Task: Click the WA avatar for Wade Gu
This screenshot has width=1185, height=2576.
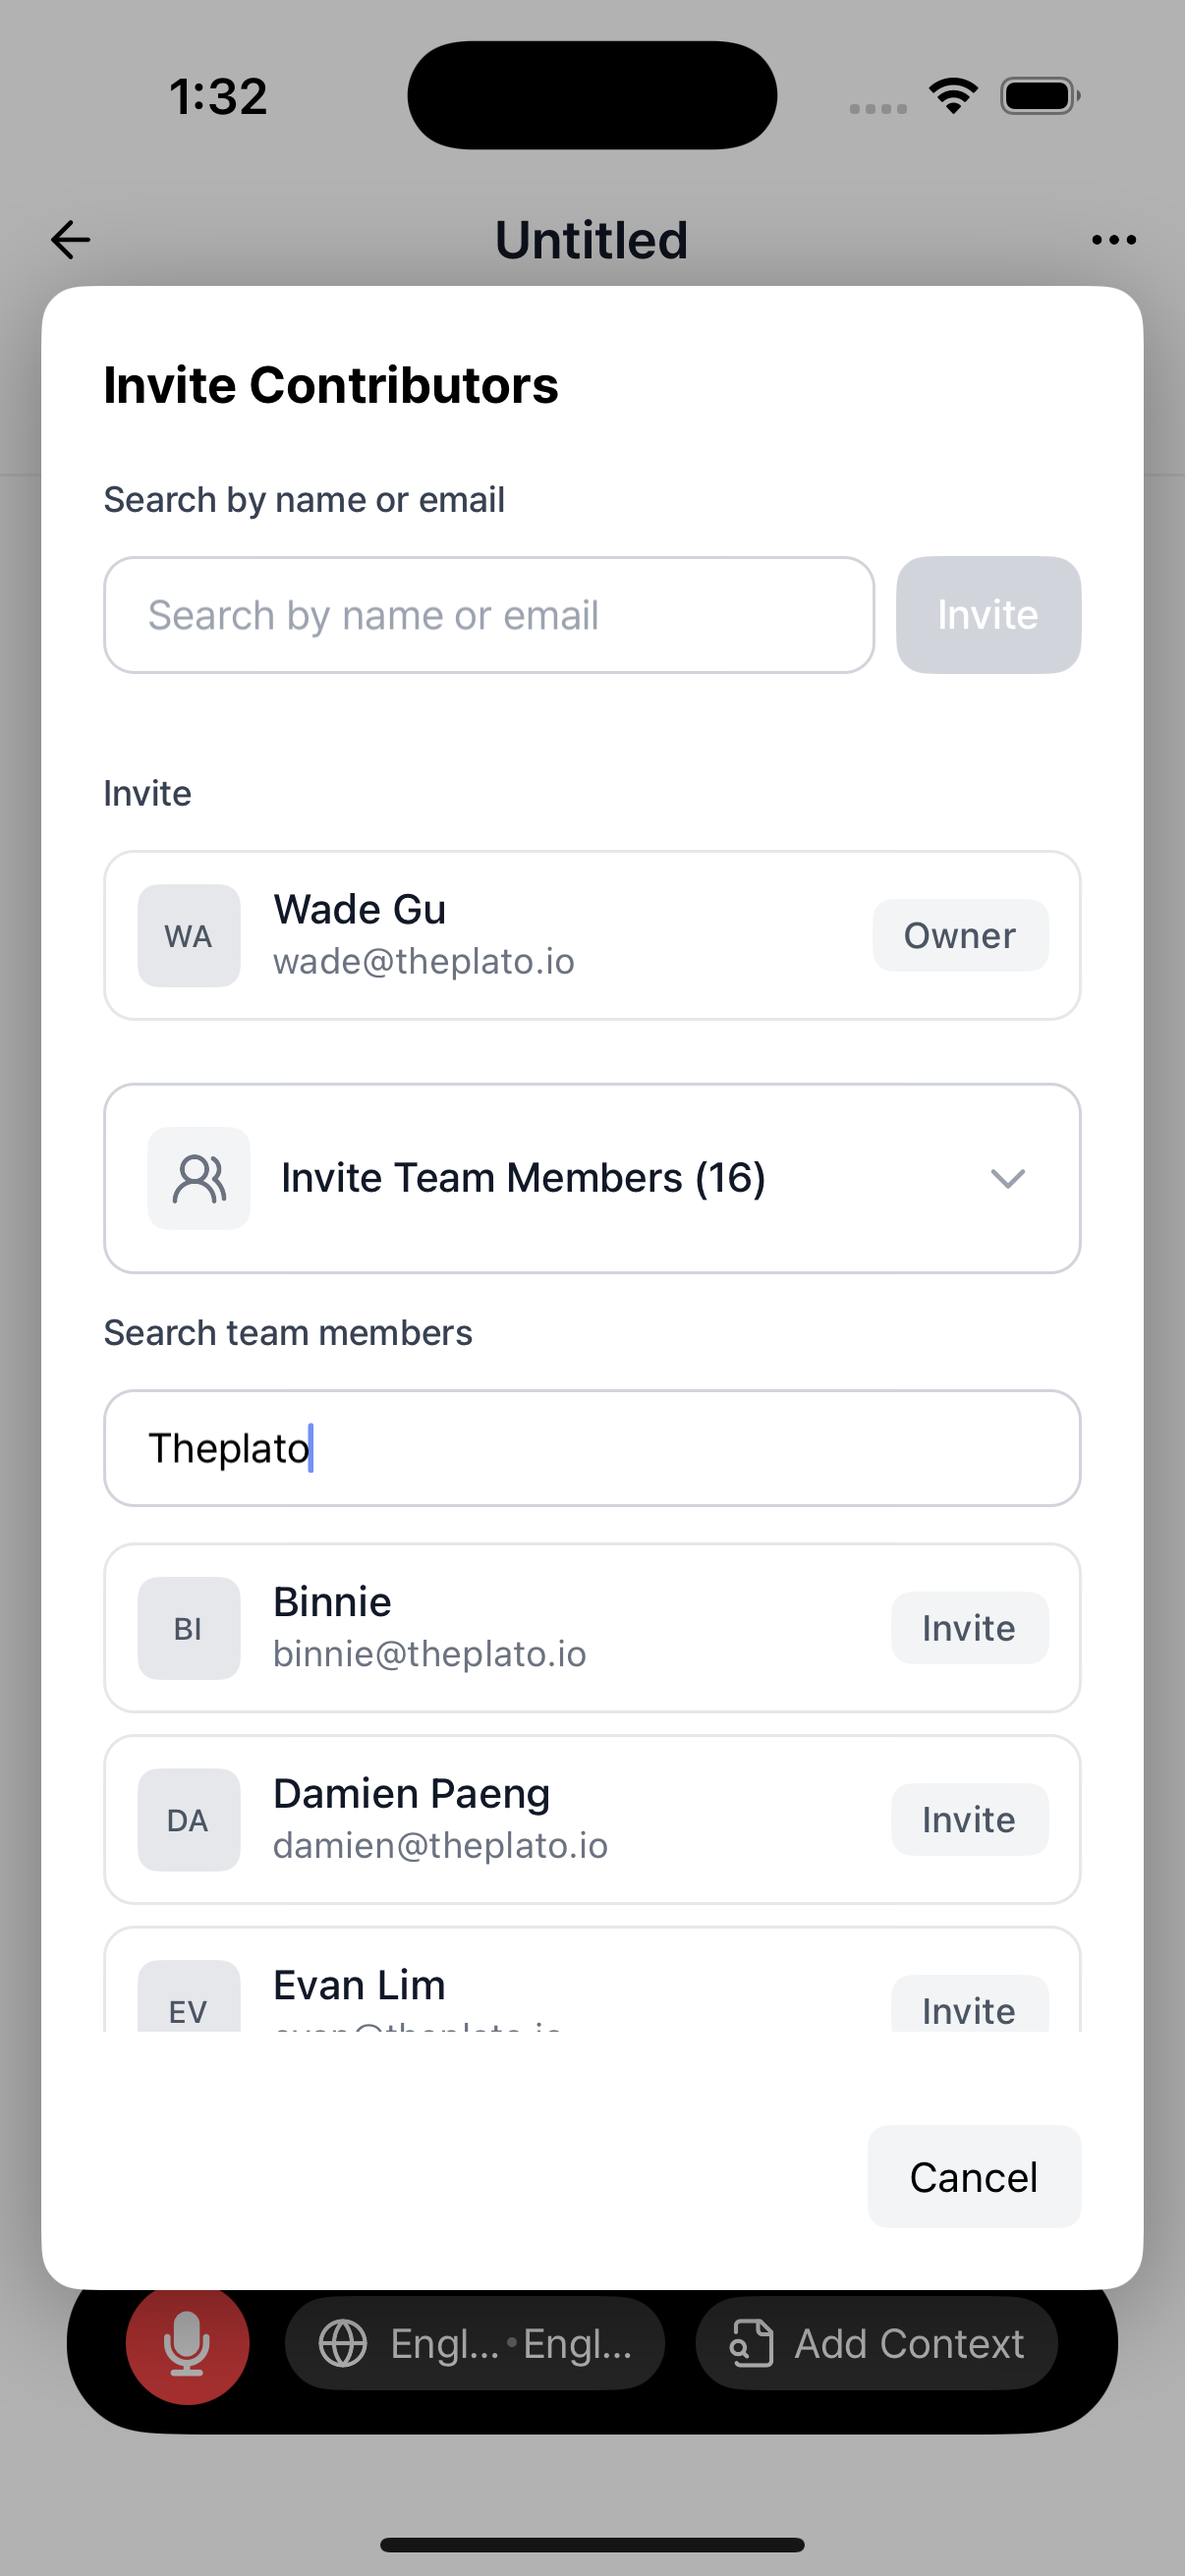Action: (189, 935)
